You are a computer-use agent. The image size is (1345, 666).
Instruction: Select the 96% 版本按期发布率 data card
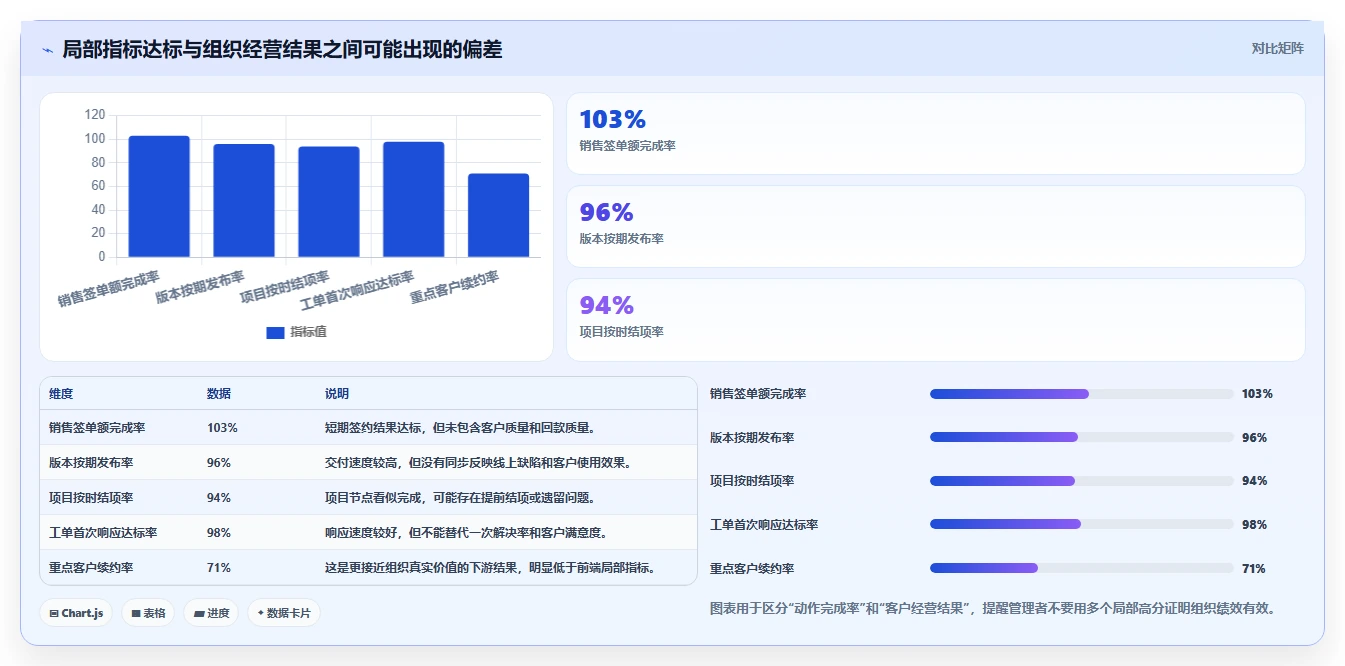pos(935,227)
